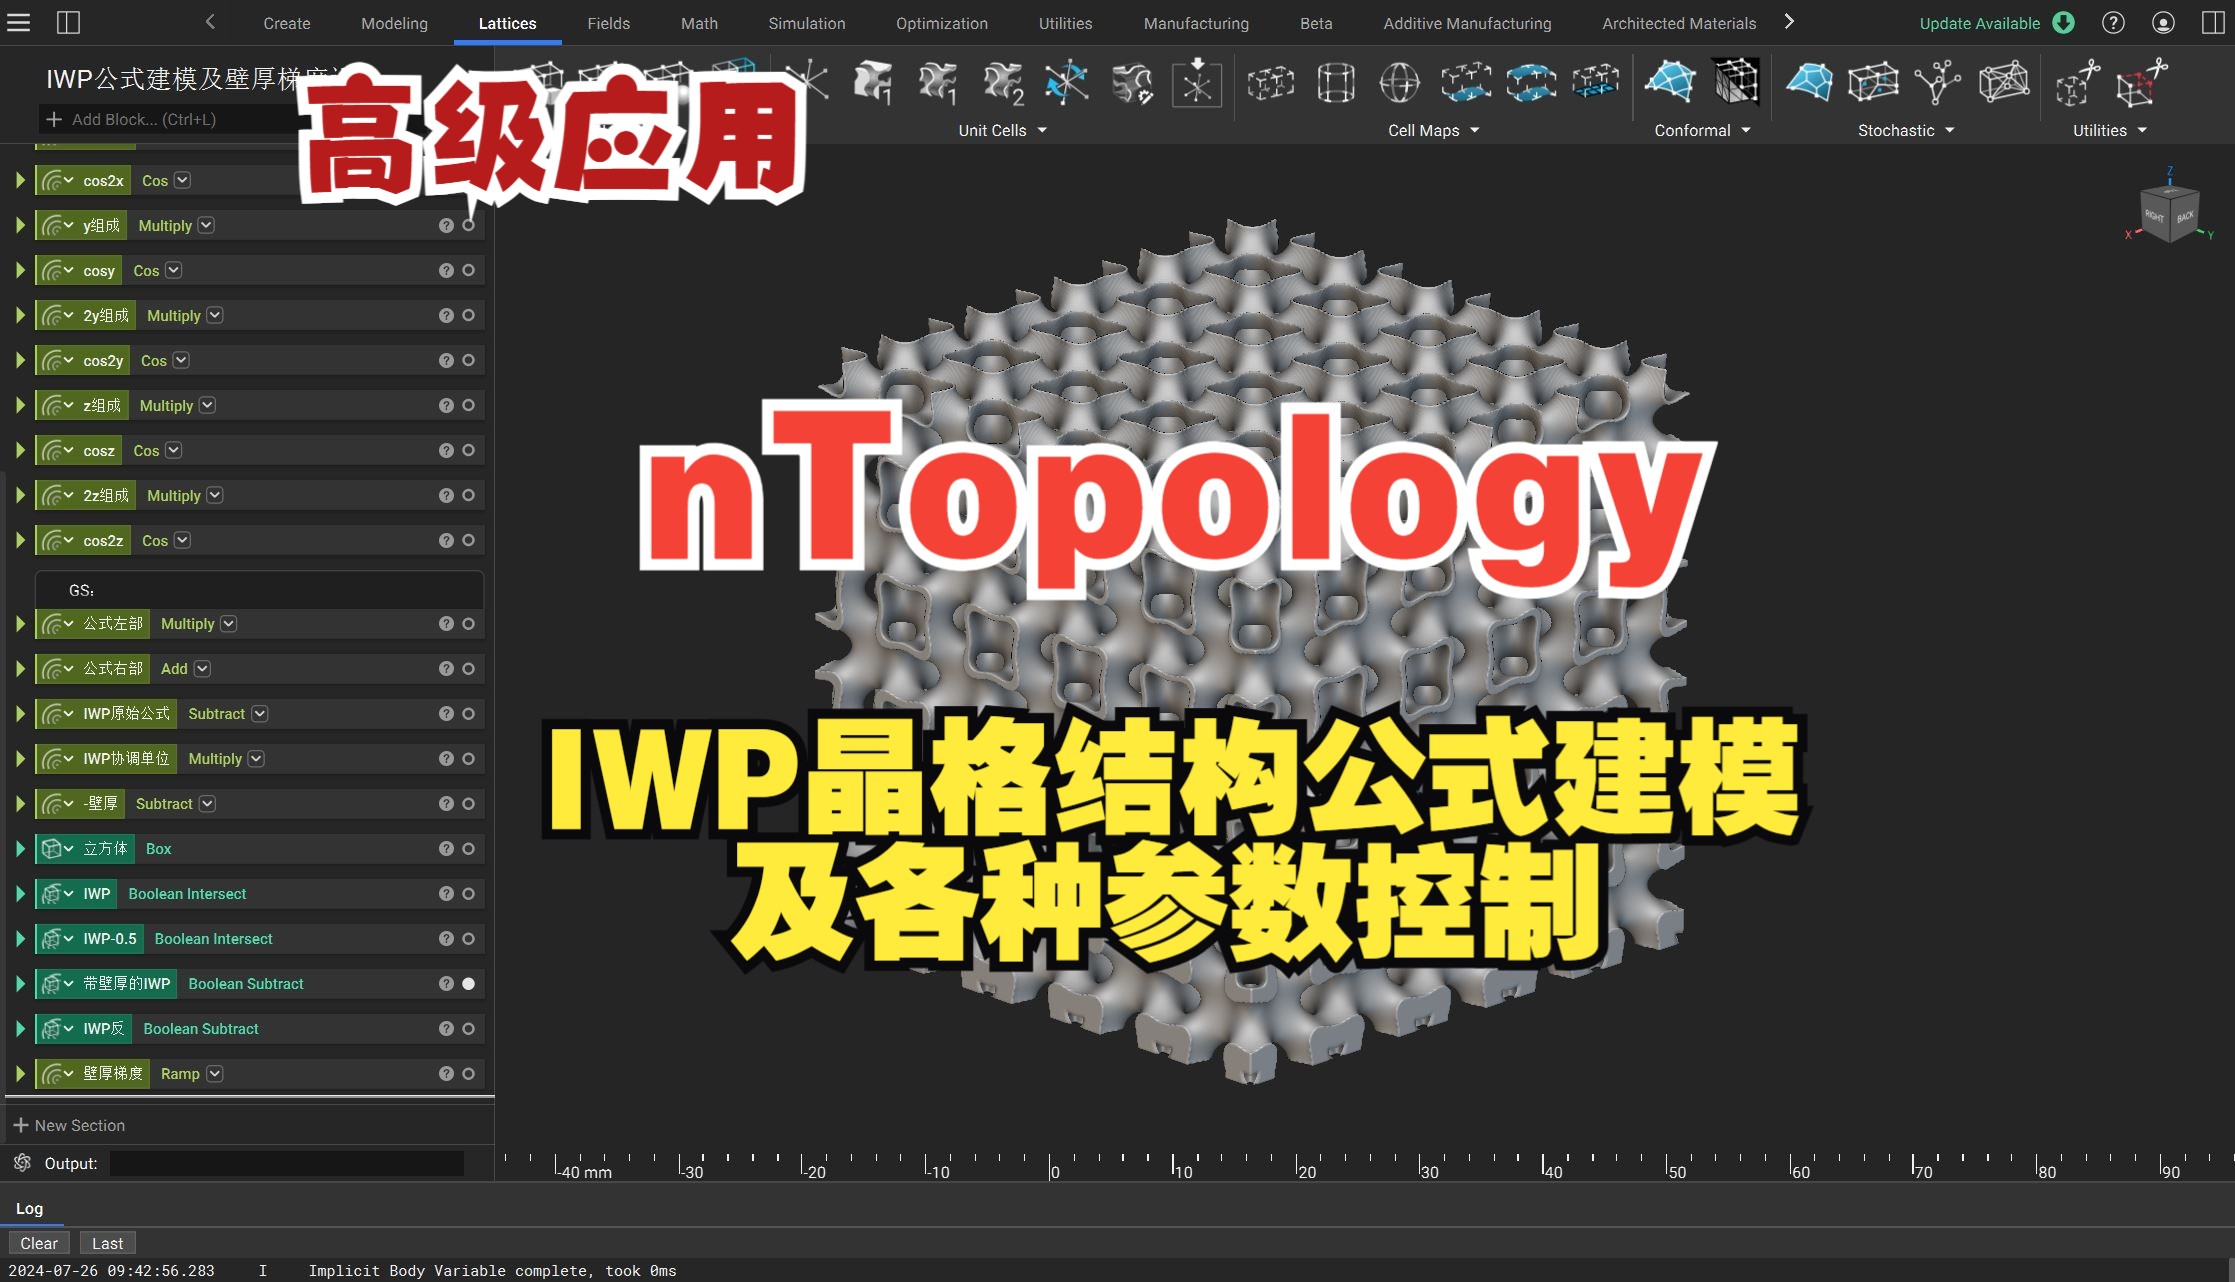2235x1282 pixels.
Task: Toggle visibility of 壁厚梯度 Ramp block
Action: tap(468, 1074)
